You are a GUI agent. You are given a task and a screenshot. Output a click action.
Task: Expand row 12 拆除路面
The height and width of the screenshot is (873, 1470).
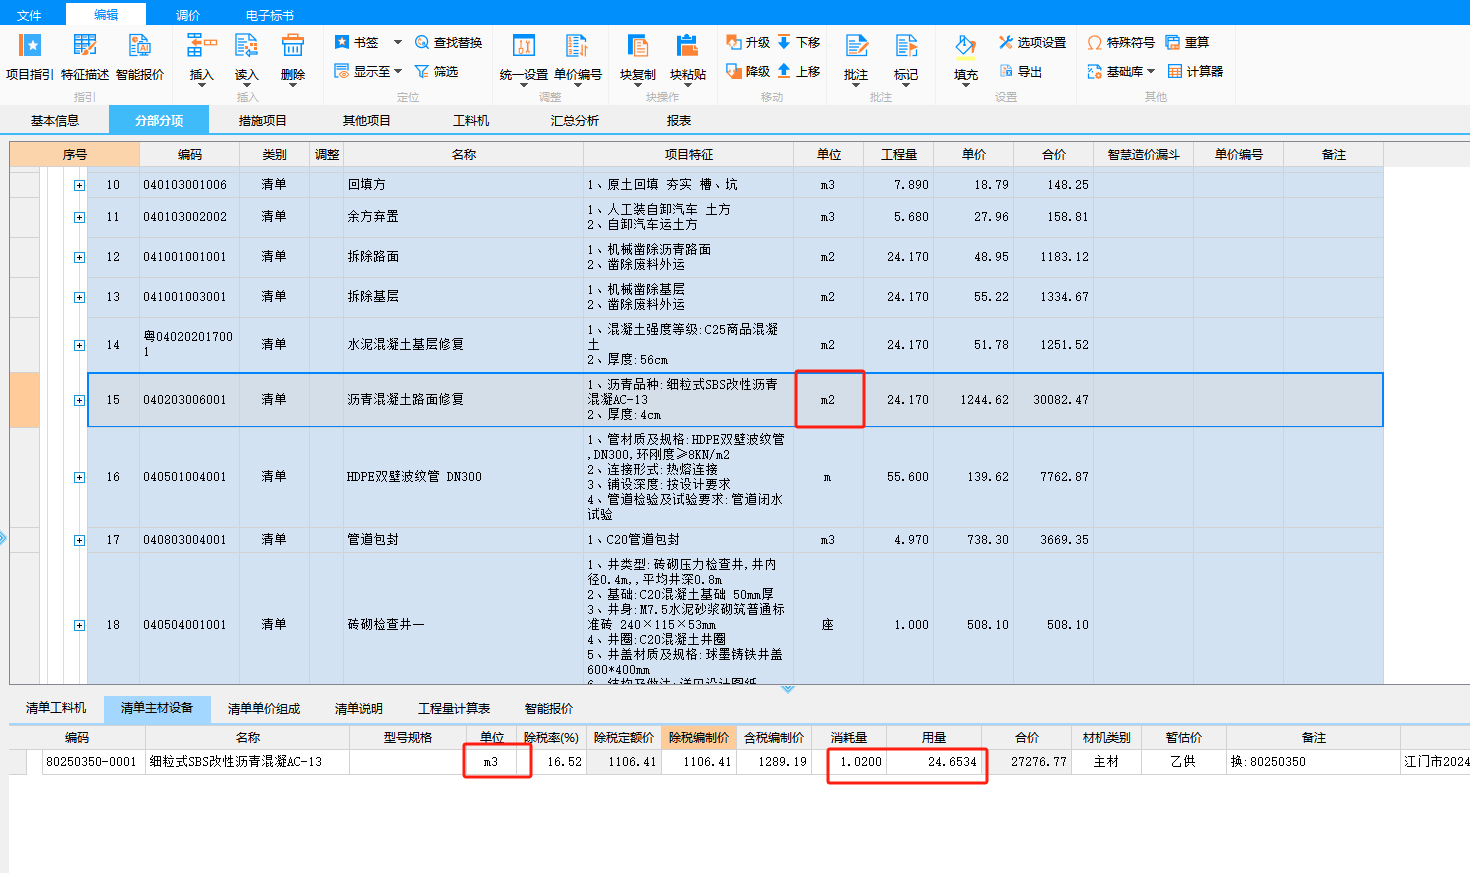point(79,257)
